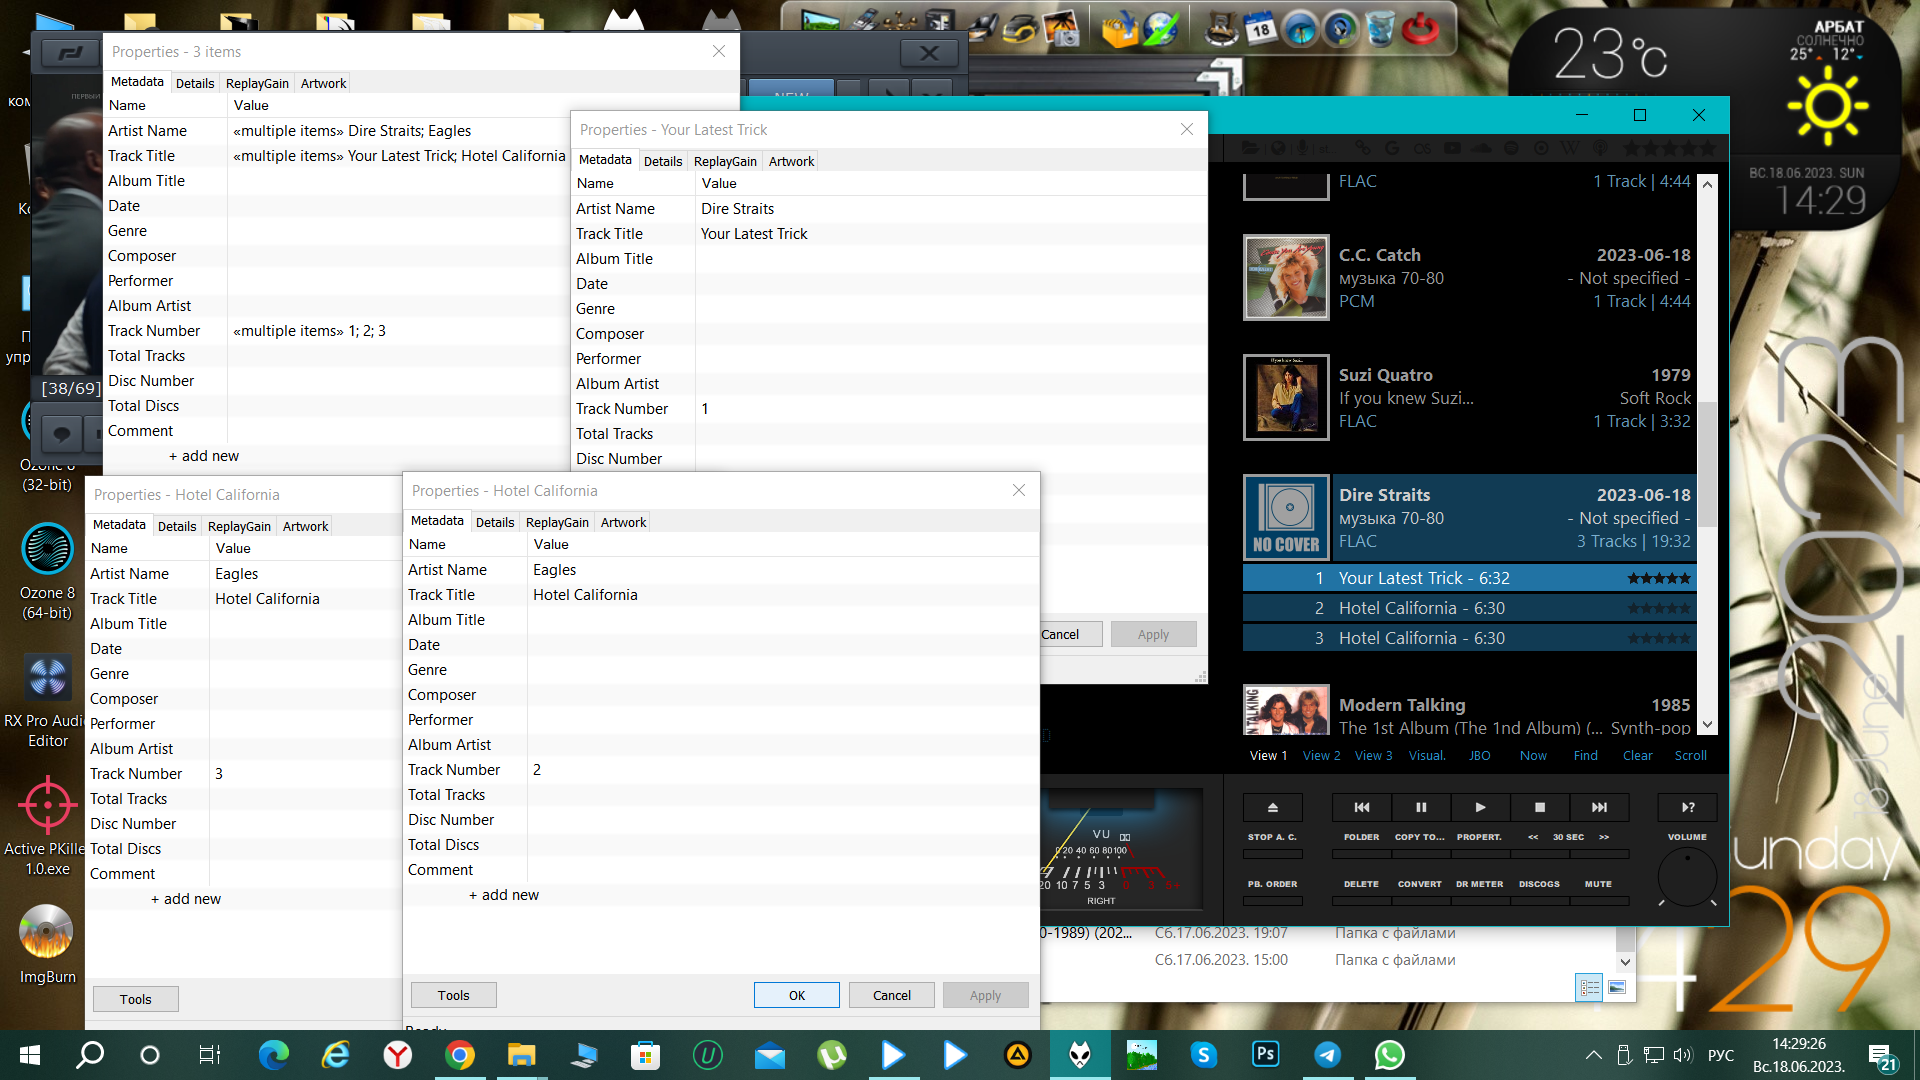This screenshot has width=1920, height=1080.
Task: Open the Artwork tab in Your Latest Trick properties
Action: tap(791, 161)
